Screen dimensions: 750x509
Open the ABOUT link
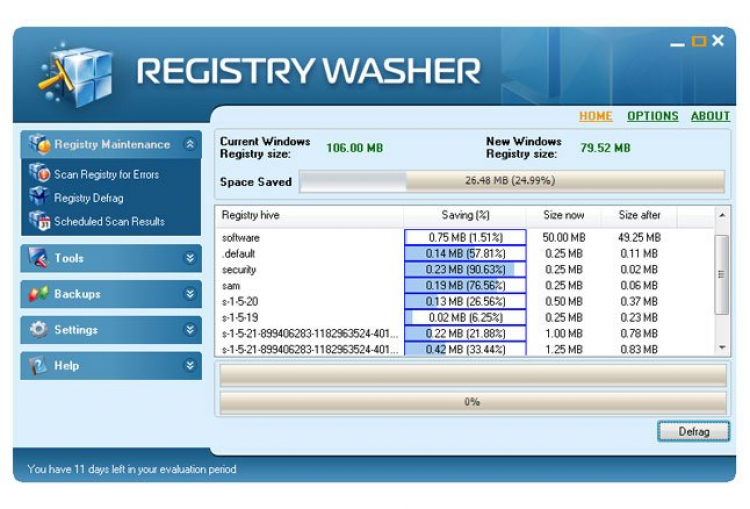[710, 116]
